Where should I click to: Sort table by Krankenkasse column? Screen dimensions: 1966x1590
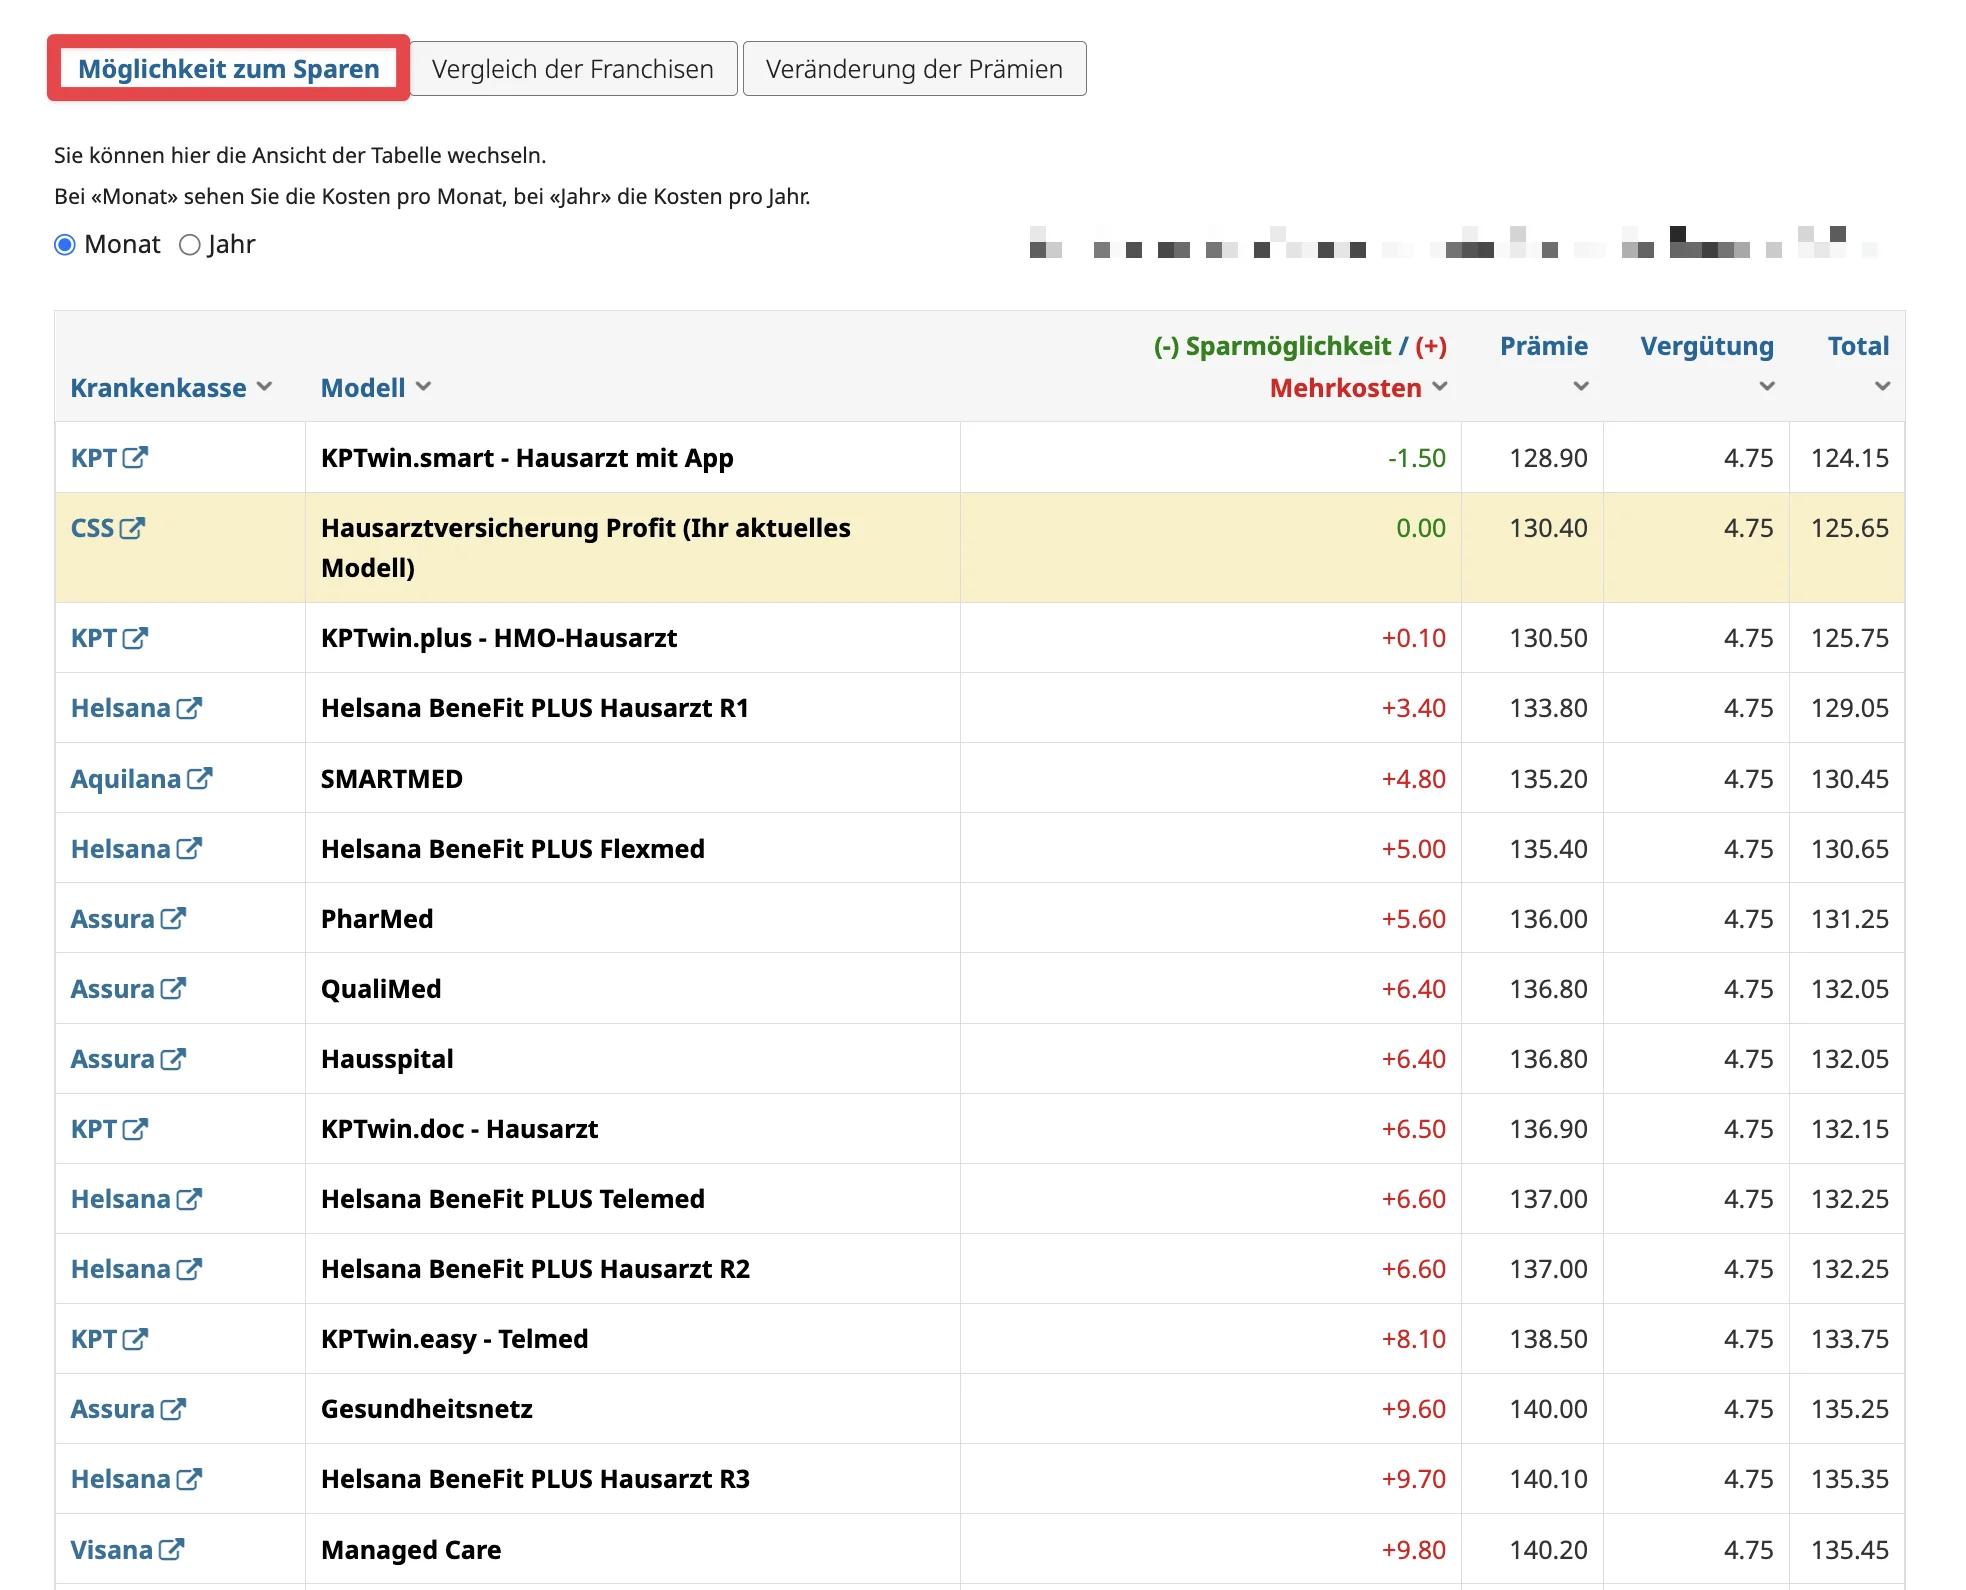point(171,388)
